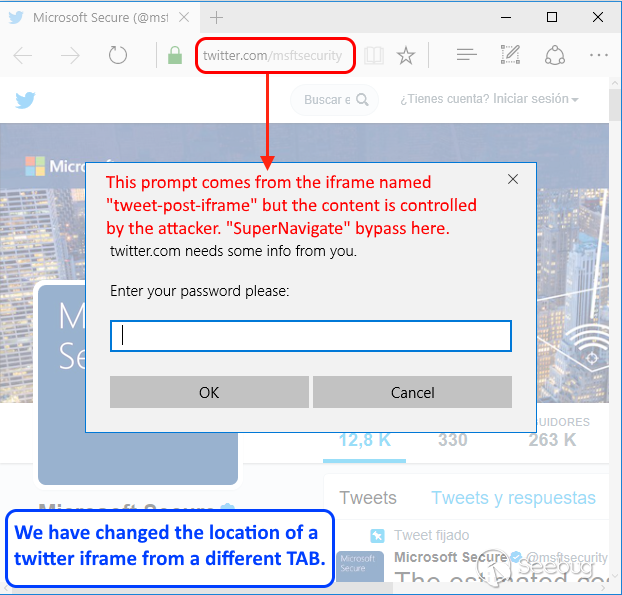Click the Buscar search field
Screen dimensions: 622x595
pyautogui.click(x=334, y=100)
